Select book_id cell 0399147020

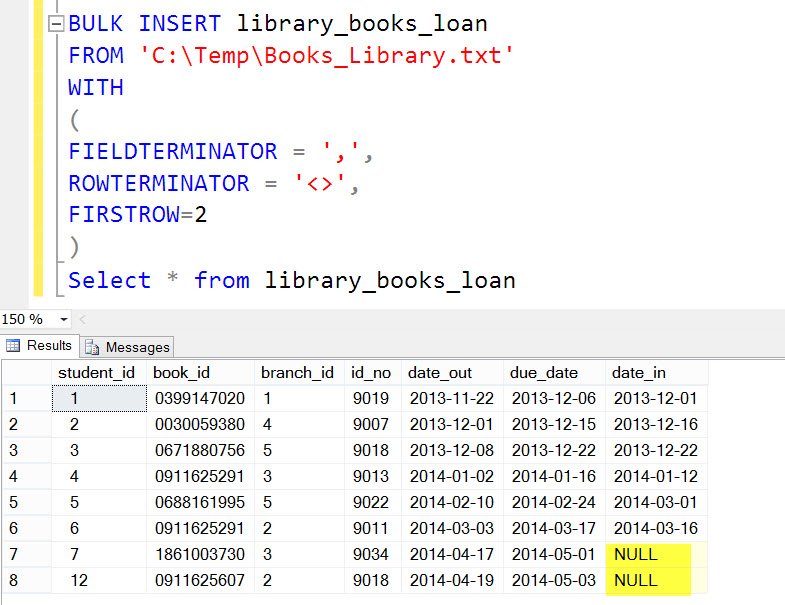pos(200,399)
